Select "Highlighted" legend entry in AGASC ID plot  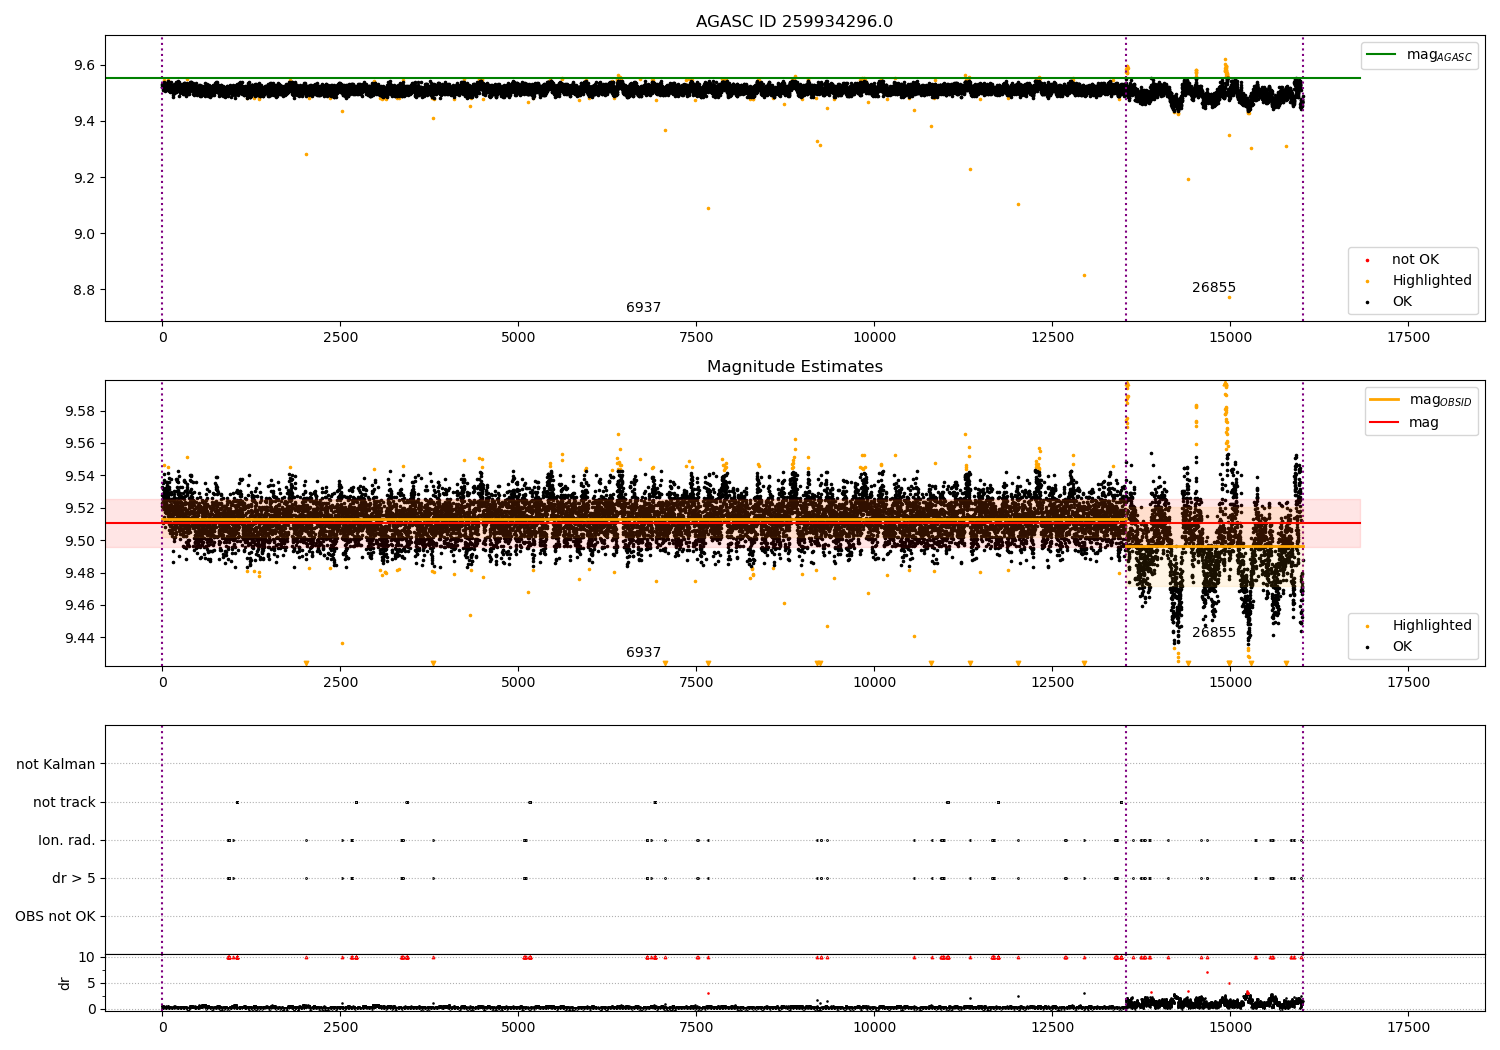coord(1432,281)
